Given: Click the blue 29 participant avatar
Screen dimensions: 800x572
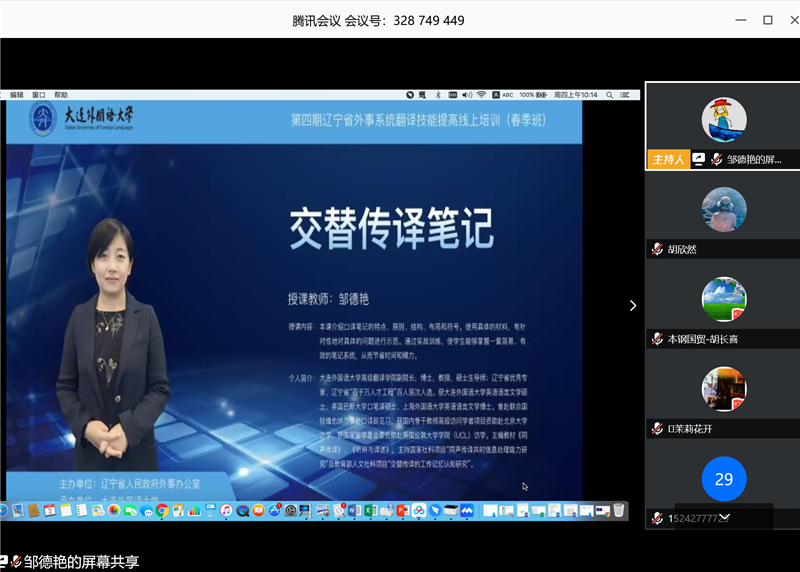Looking at the screenshot, I should click(x=723, y=479).
